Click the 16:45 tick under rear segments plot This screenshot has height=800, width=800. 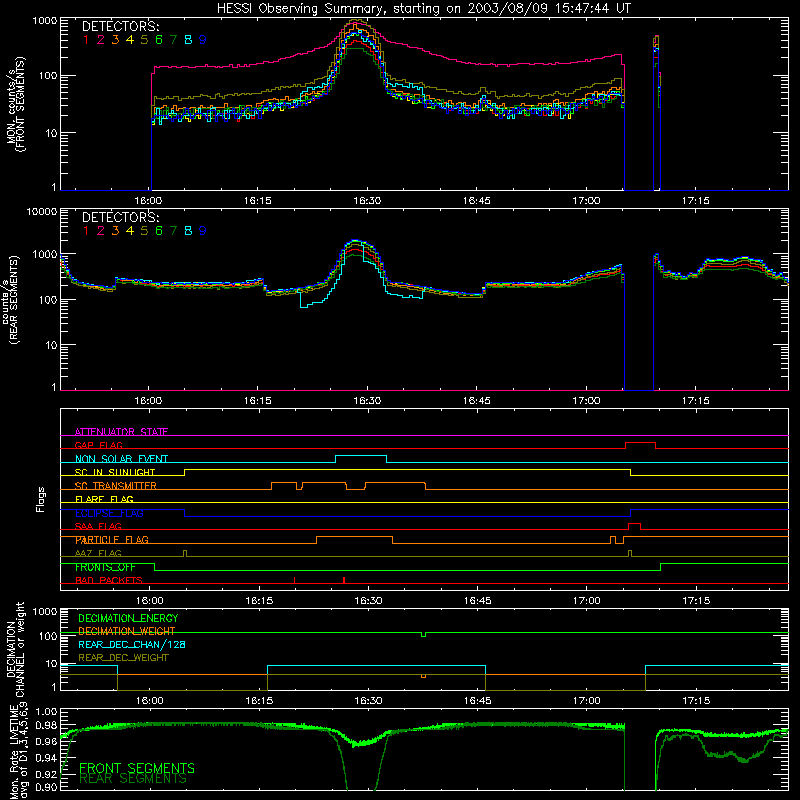(x=477, y=401)
